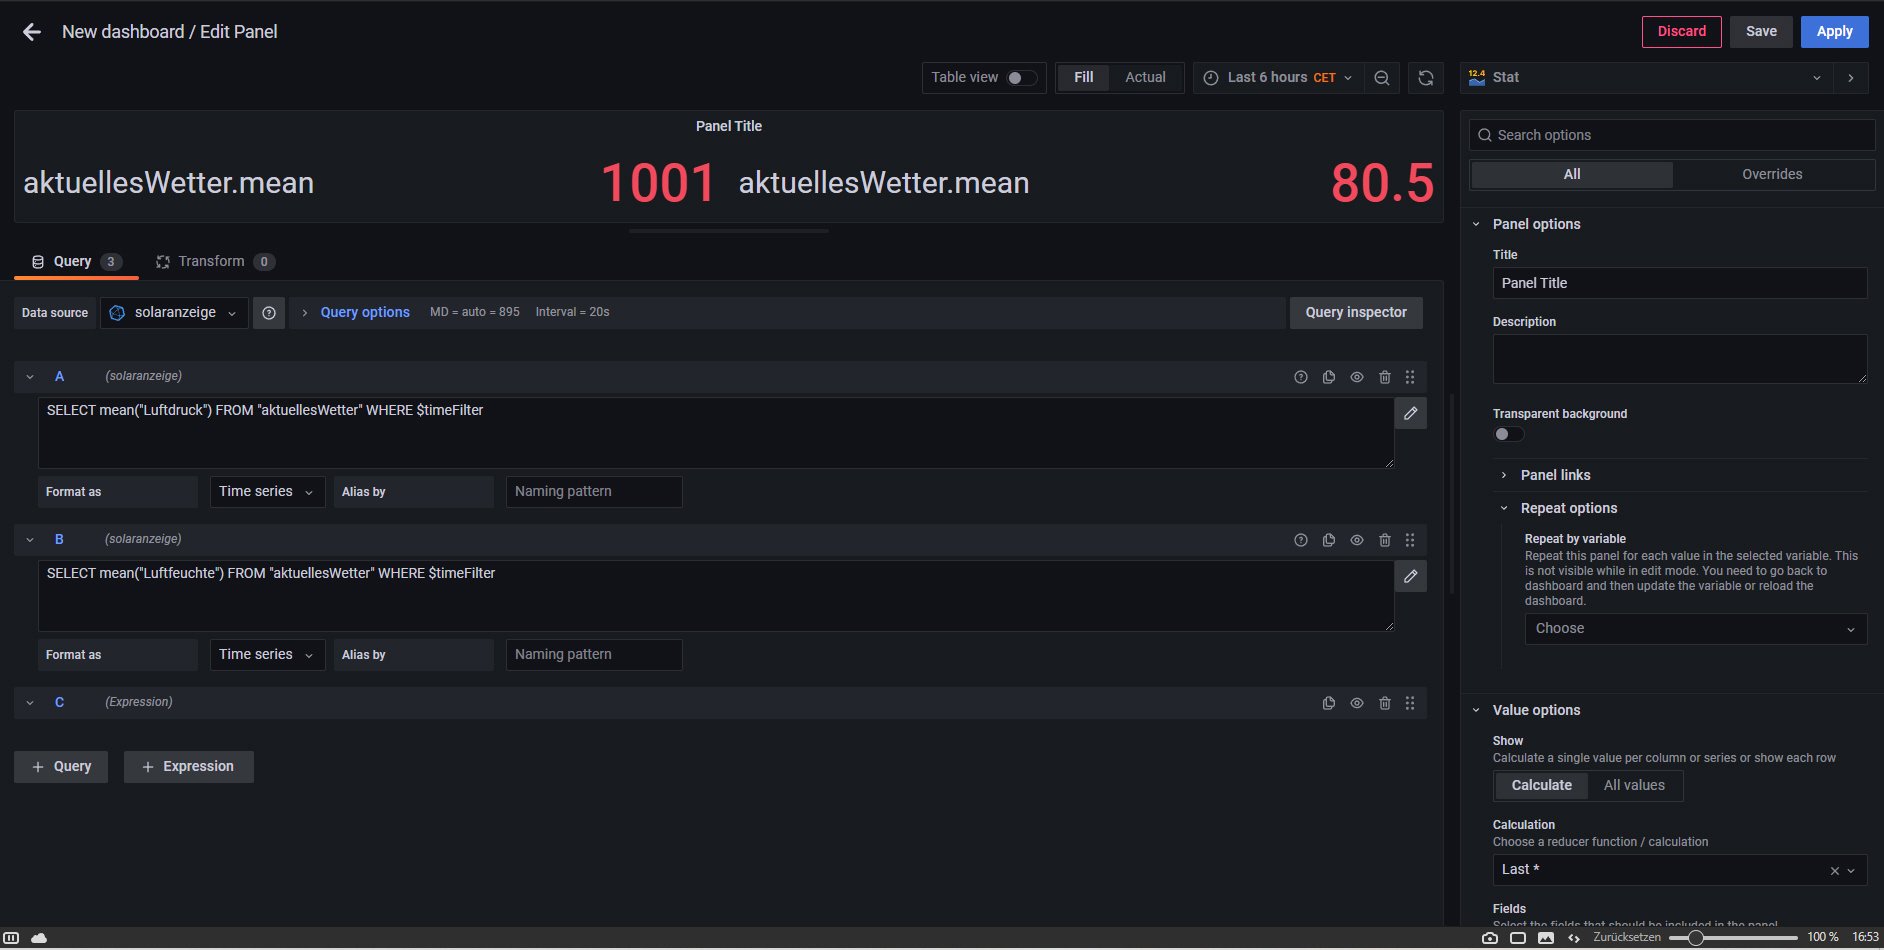
Task: Toggle the Table view switch
Action: (x=1020, y=78)
